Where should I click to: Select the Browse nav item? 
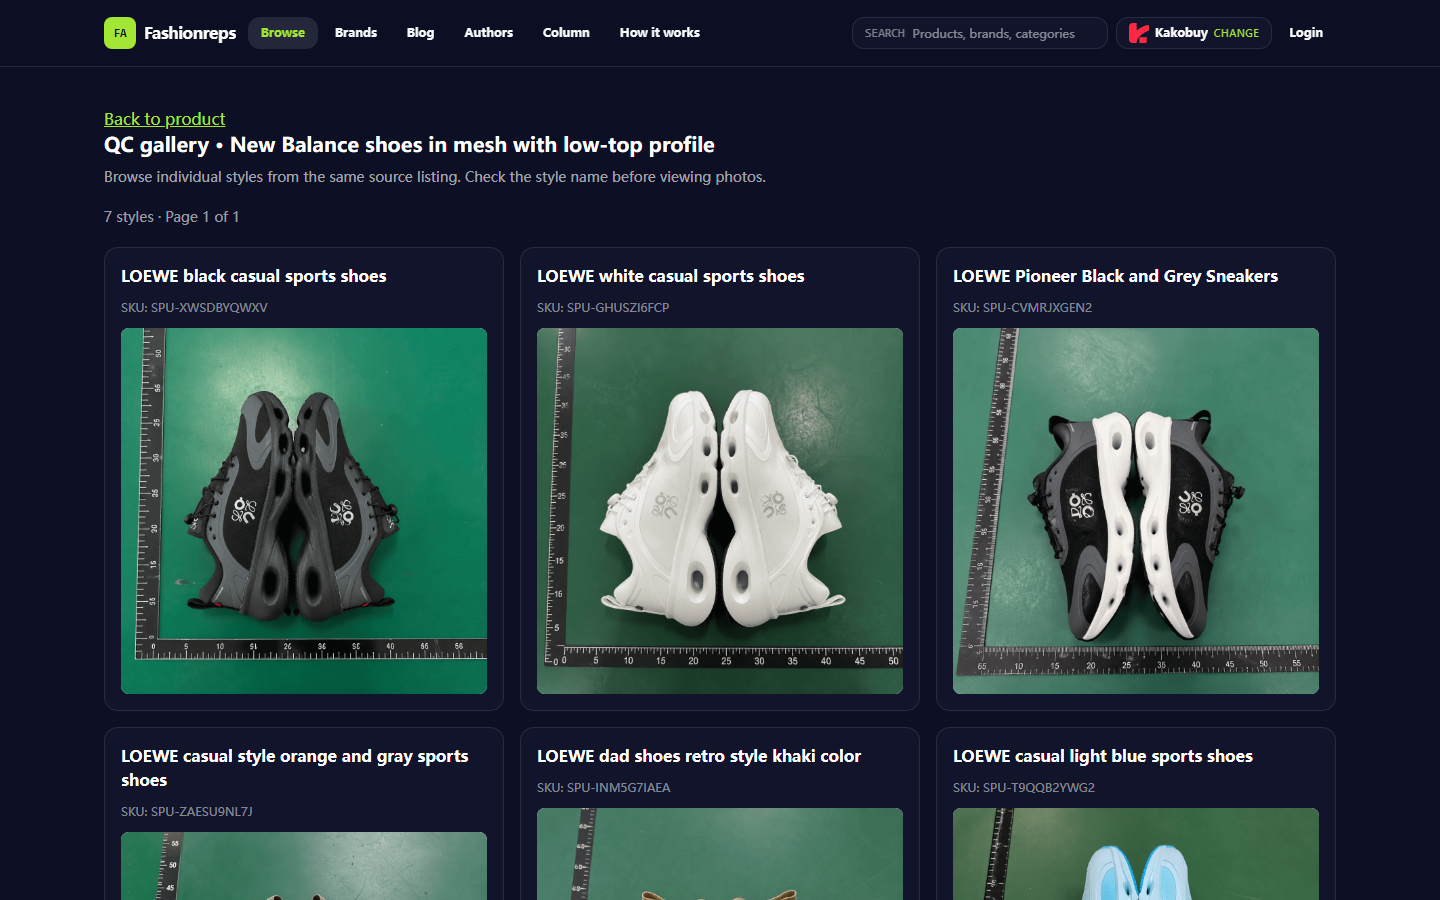[x=283, y=33]
